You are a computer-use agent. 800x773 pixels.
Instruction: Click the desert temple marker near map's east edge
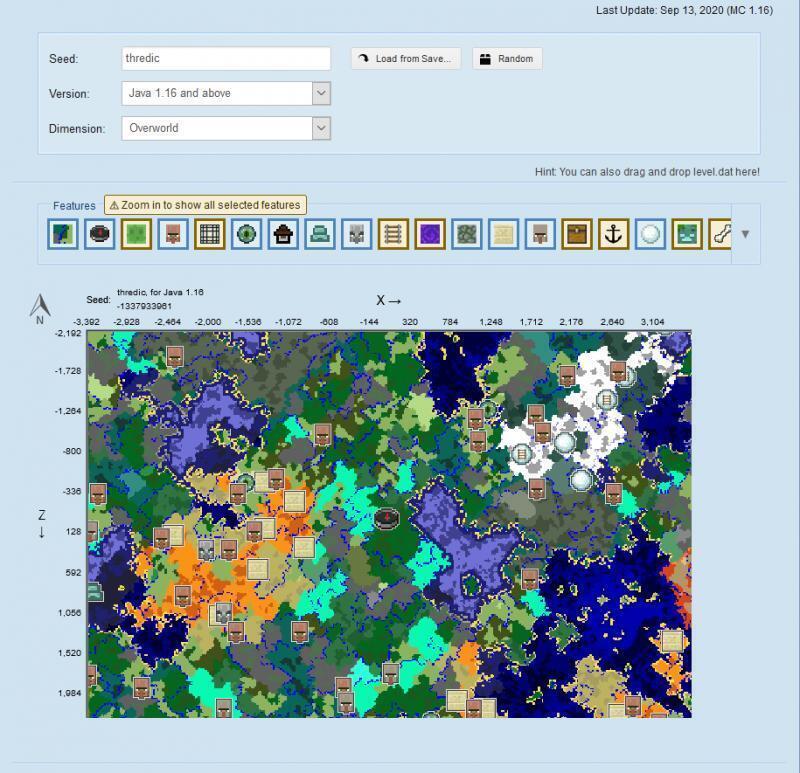click(672, 641)
